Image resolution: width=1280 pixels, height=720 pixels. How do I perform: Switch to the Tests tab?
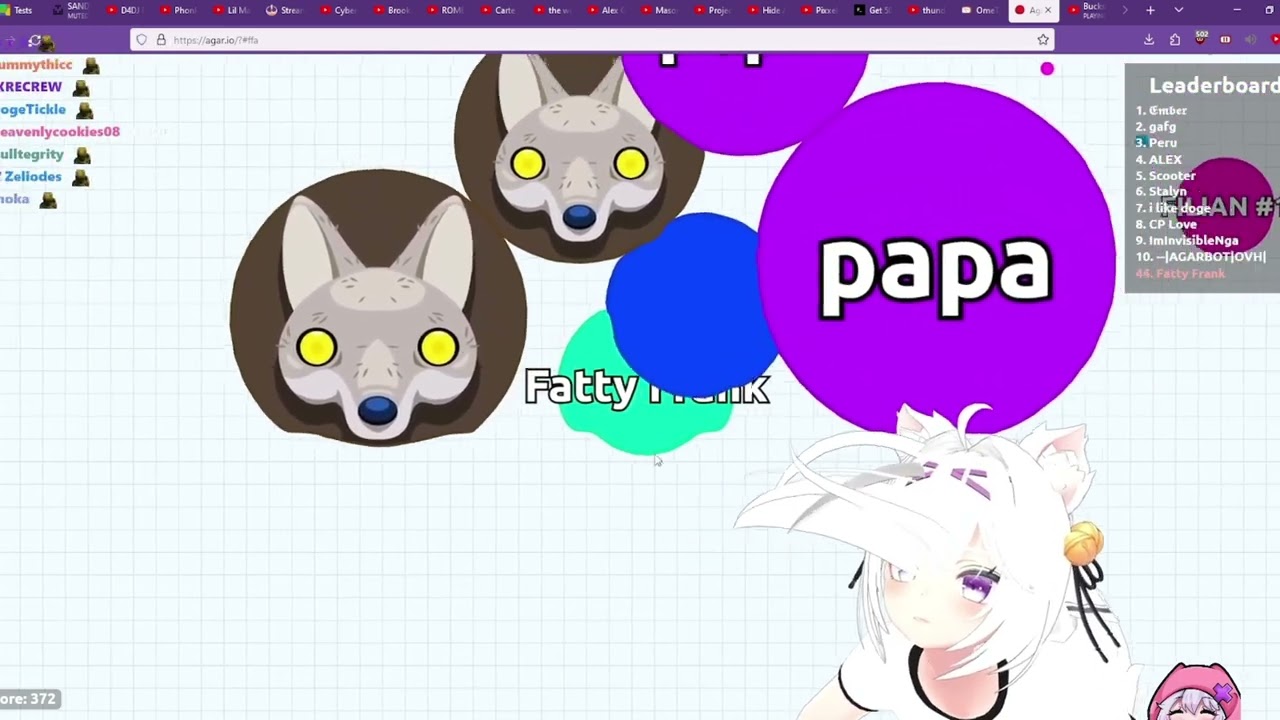[x=18, y=10]
